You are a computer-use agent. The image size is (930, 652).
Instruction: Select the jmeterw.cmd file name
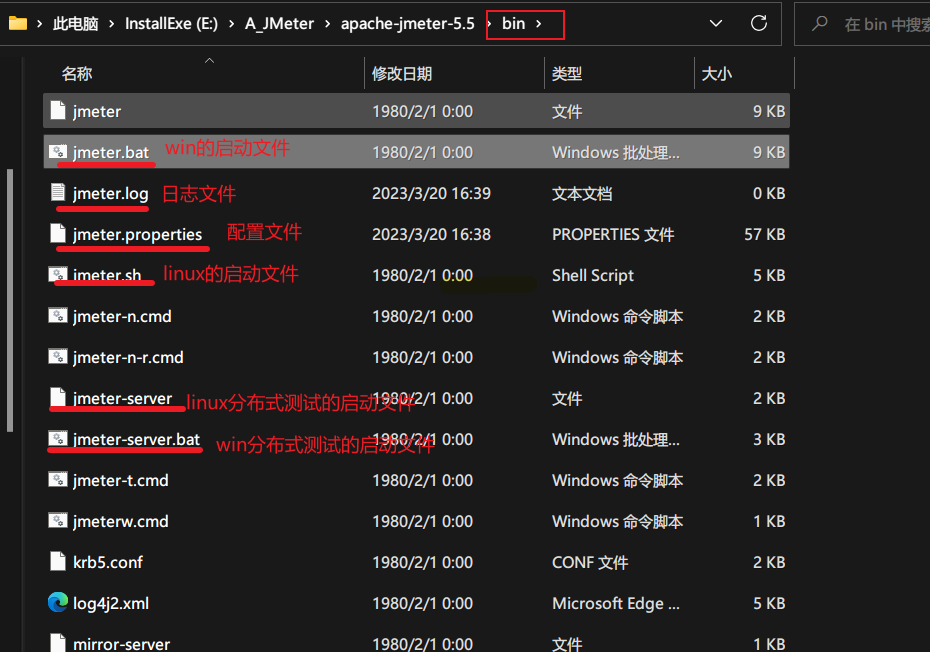[121, 521]
